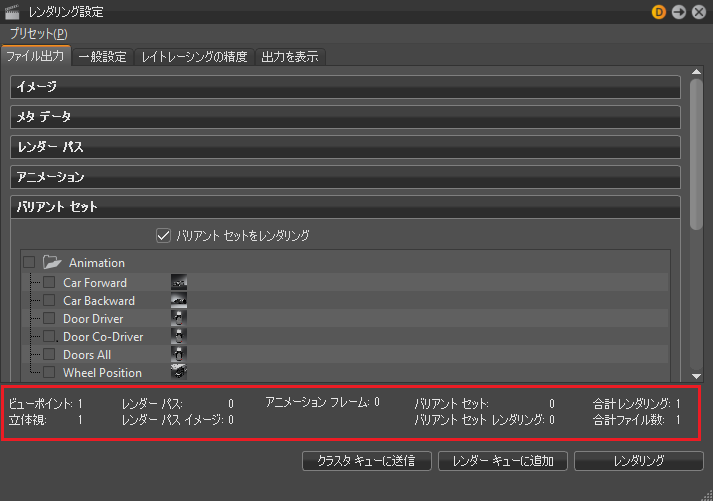Image resolution: width=713 pixels, height=501 pixels.
Task: Select the Car Backward label
Action: pyautogui.click(x=99, y=301)
